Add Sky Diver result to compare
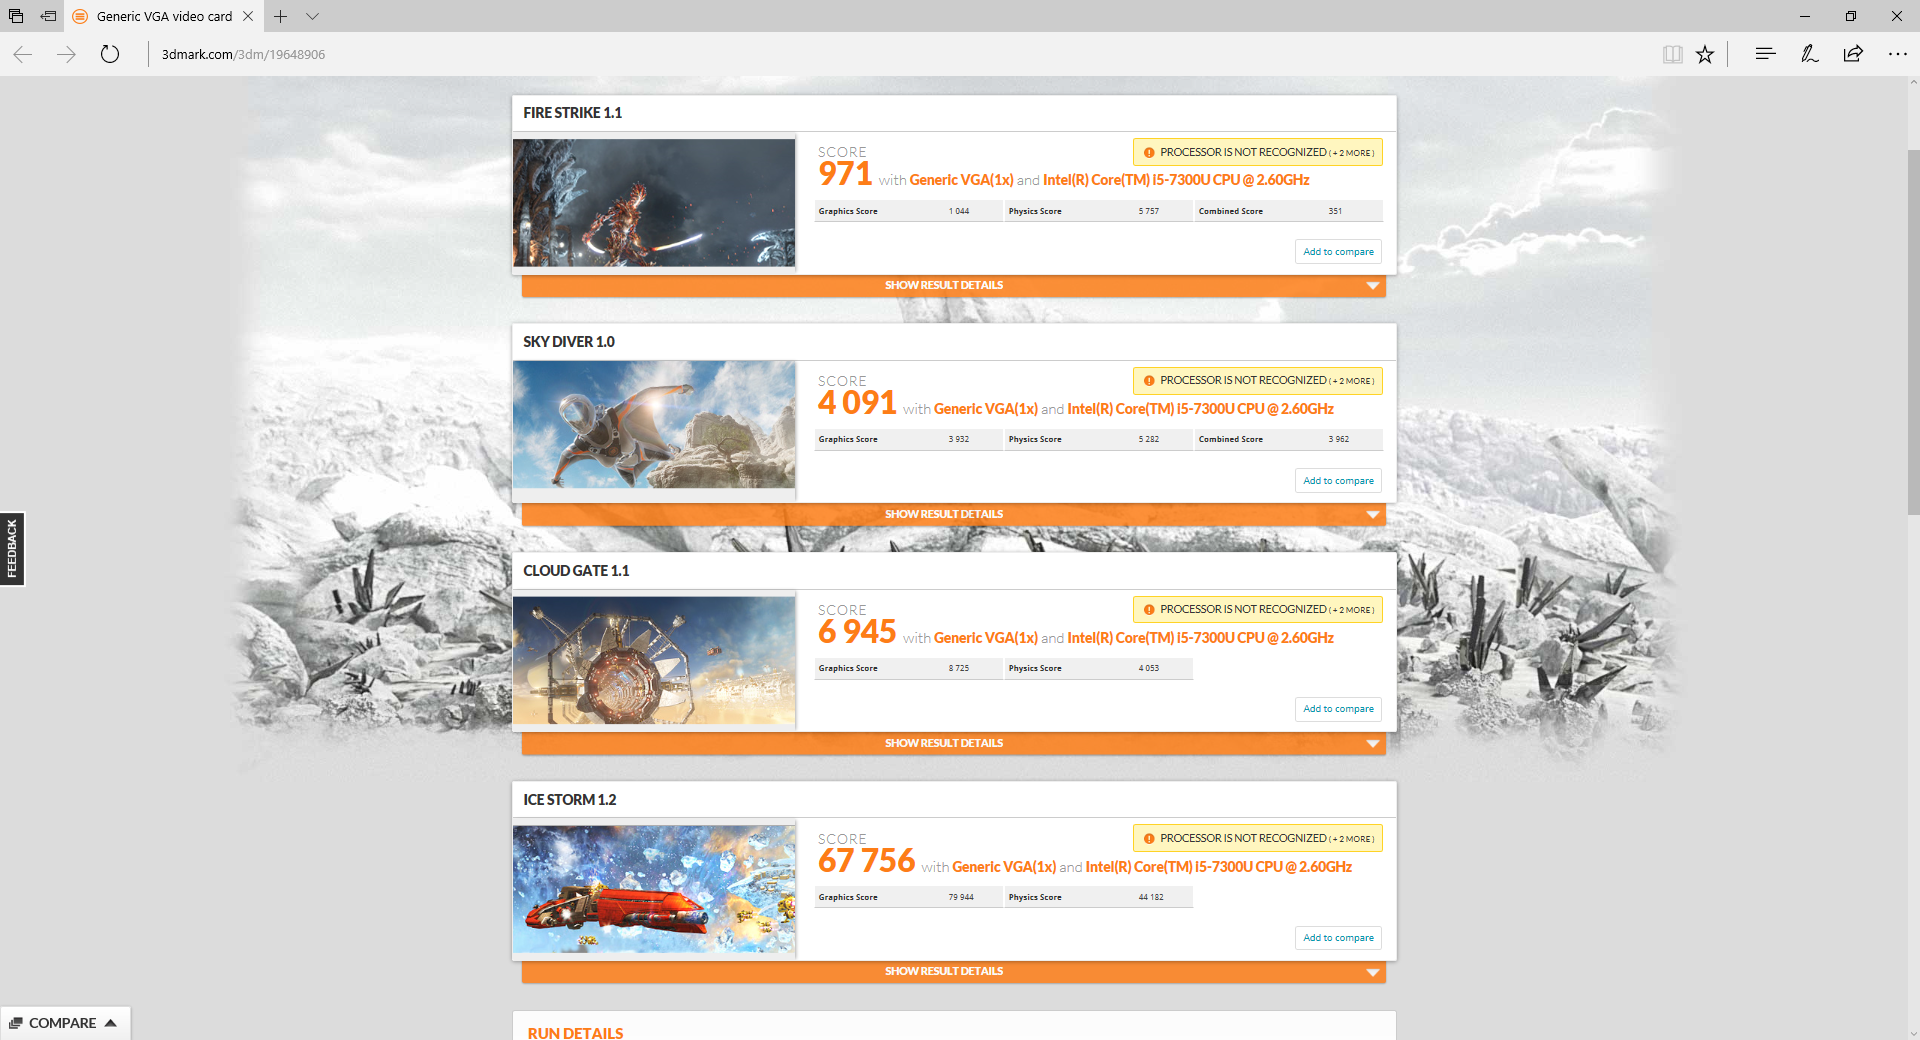This screenshot has height=1040, width=1920. [x=1338, y=481]
